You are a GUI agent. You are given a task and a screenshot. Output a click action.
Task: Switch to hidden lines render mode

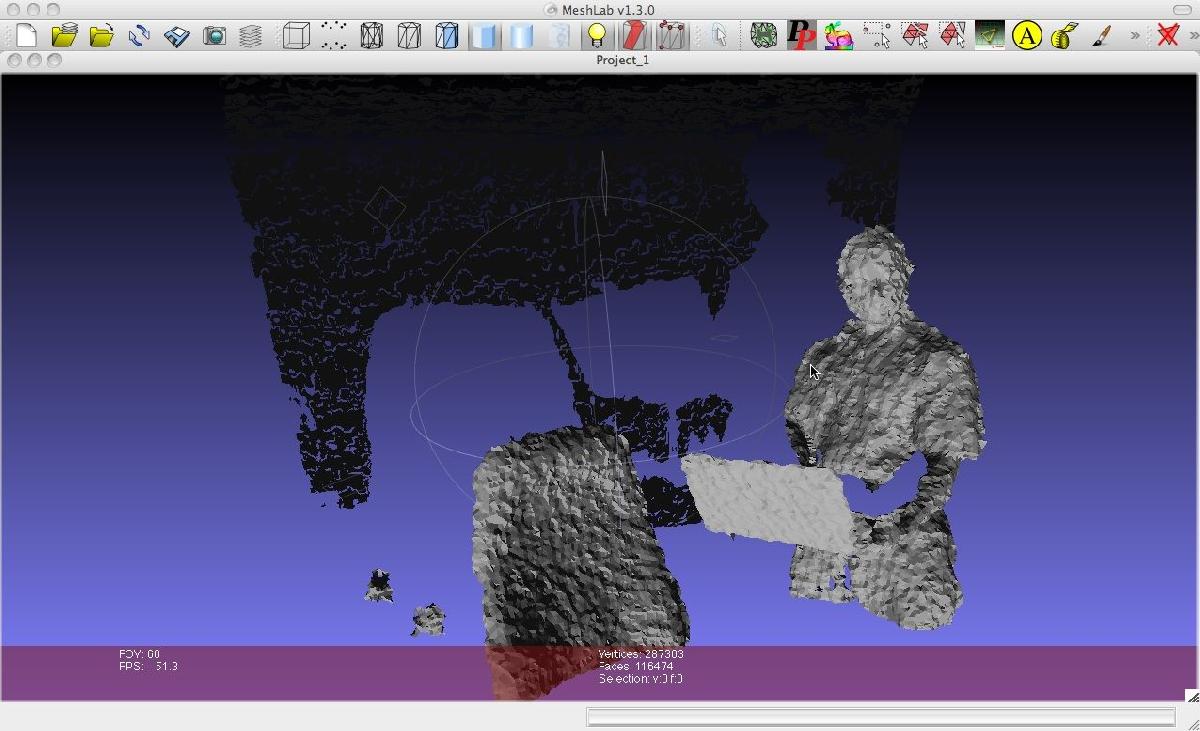click(x=409, y=36)
